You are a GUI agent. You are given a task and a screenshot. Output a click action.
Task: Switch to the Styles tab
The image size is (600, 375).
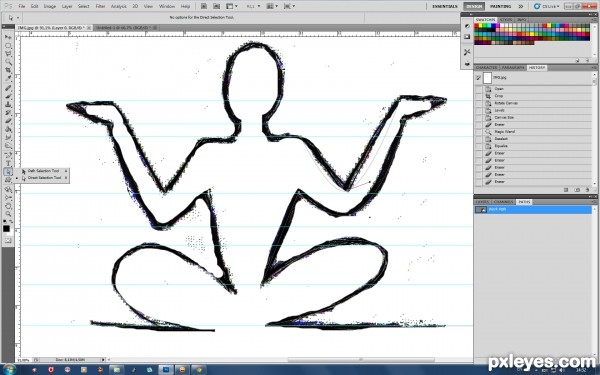(x=505, y=20)
